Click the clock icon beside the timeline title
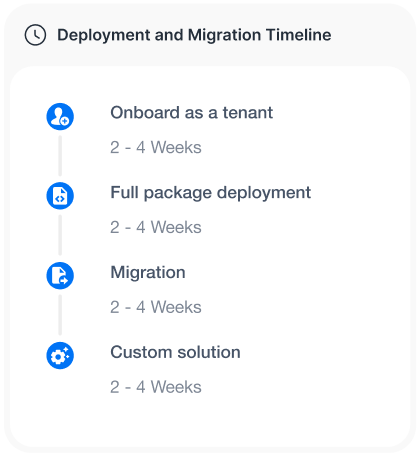420x456 pixels. point(35,35)
